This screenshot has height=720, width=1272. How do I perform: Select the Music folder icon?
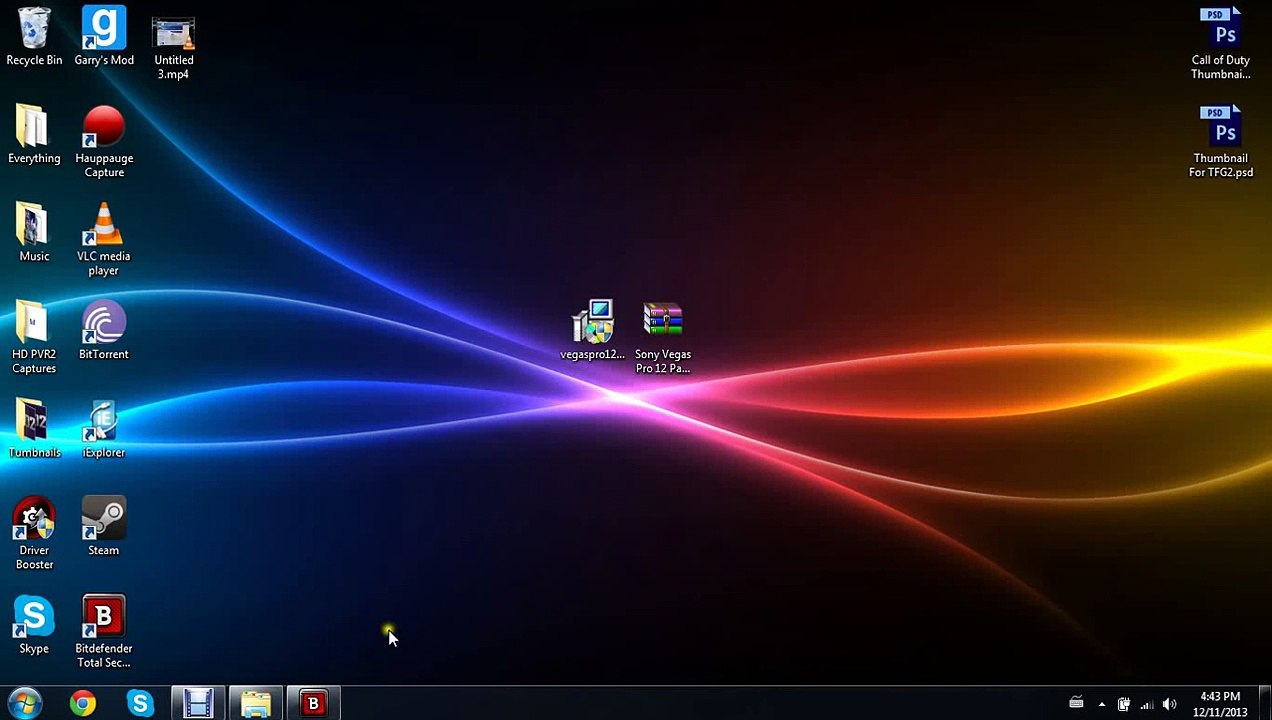34,233
